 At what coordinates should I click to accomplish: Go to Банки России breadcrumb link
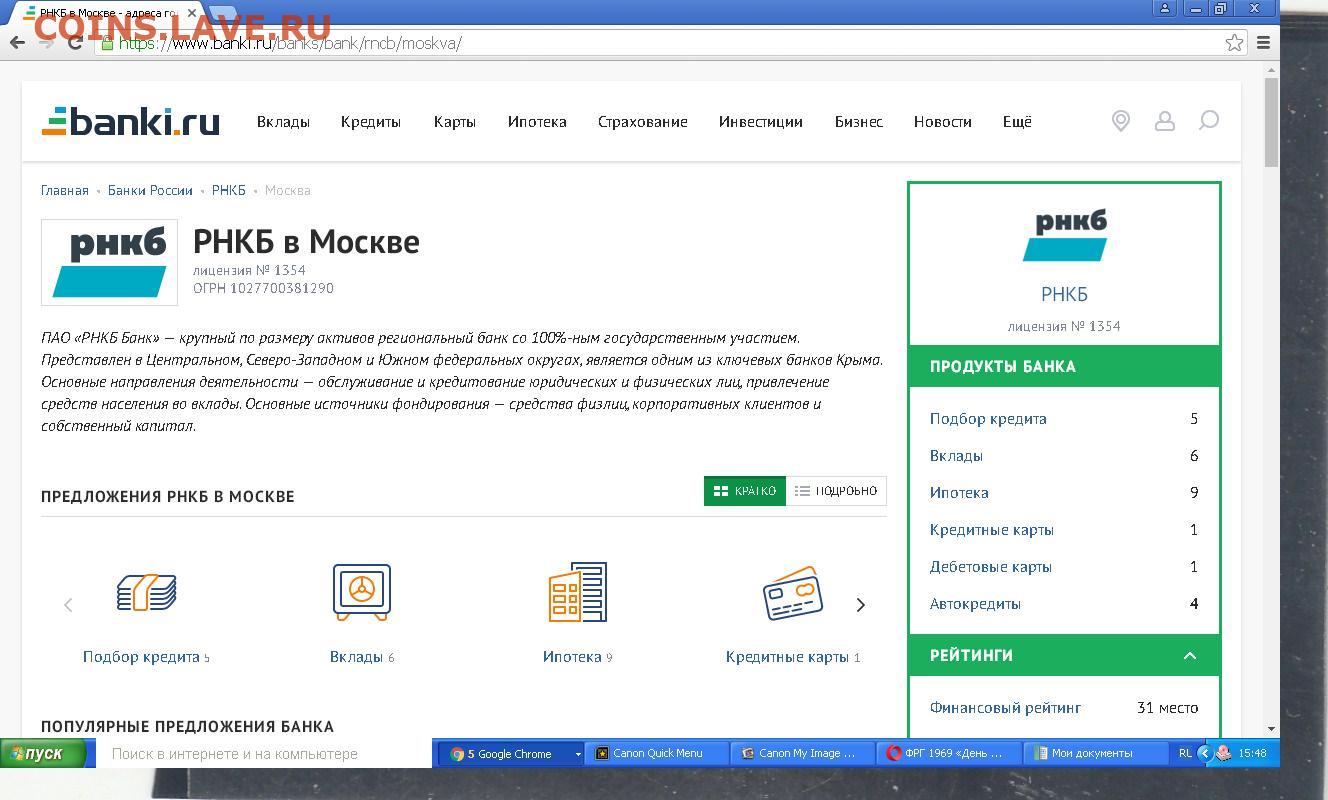pyautogui.click(x=150, y=190)
